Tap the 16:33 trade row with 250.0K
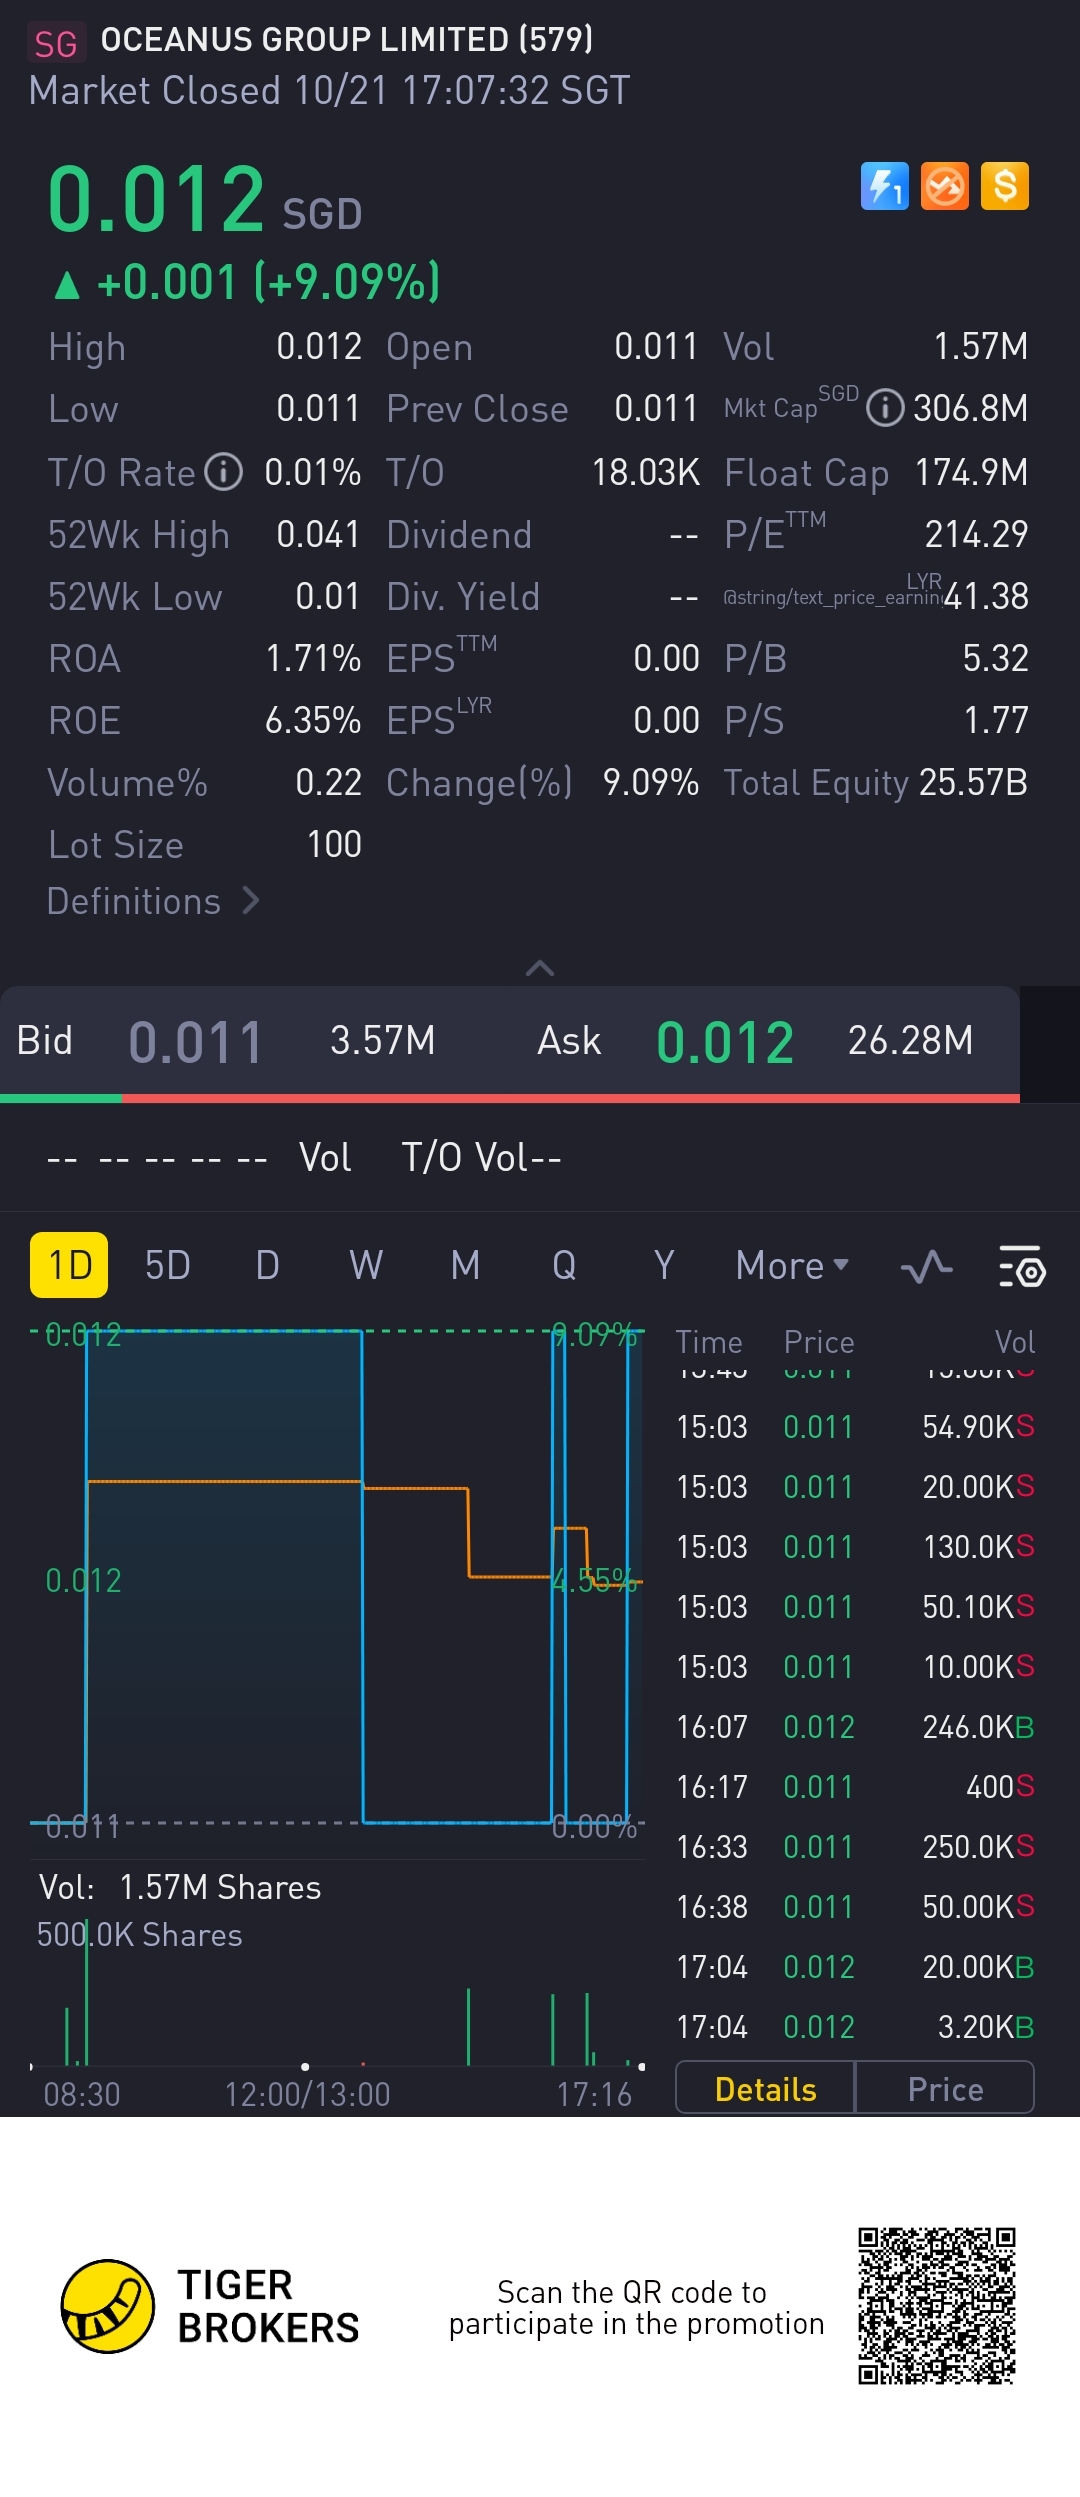Viewport: 1080px width, 2497px height. click(x=855, y=1847)
